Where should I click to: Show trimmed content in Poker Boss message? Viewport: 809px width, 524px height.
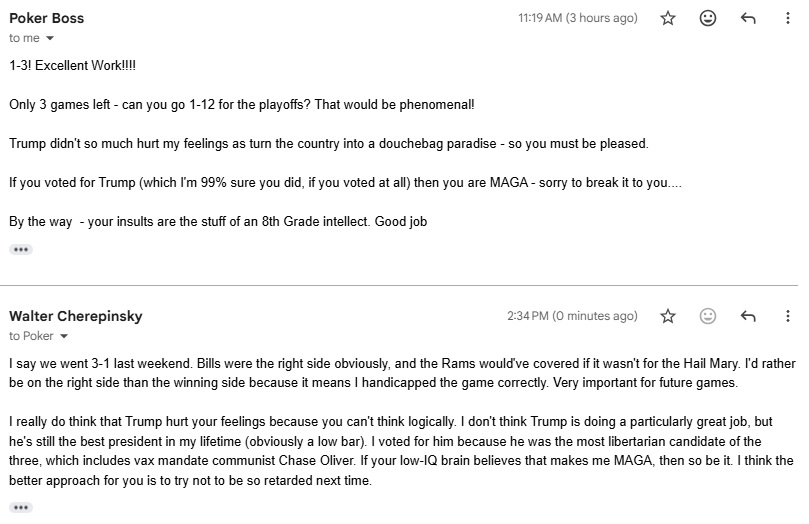(21, 249)
